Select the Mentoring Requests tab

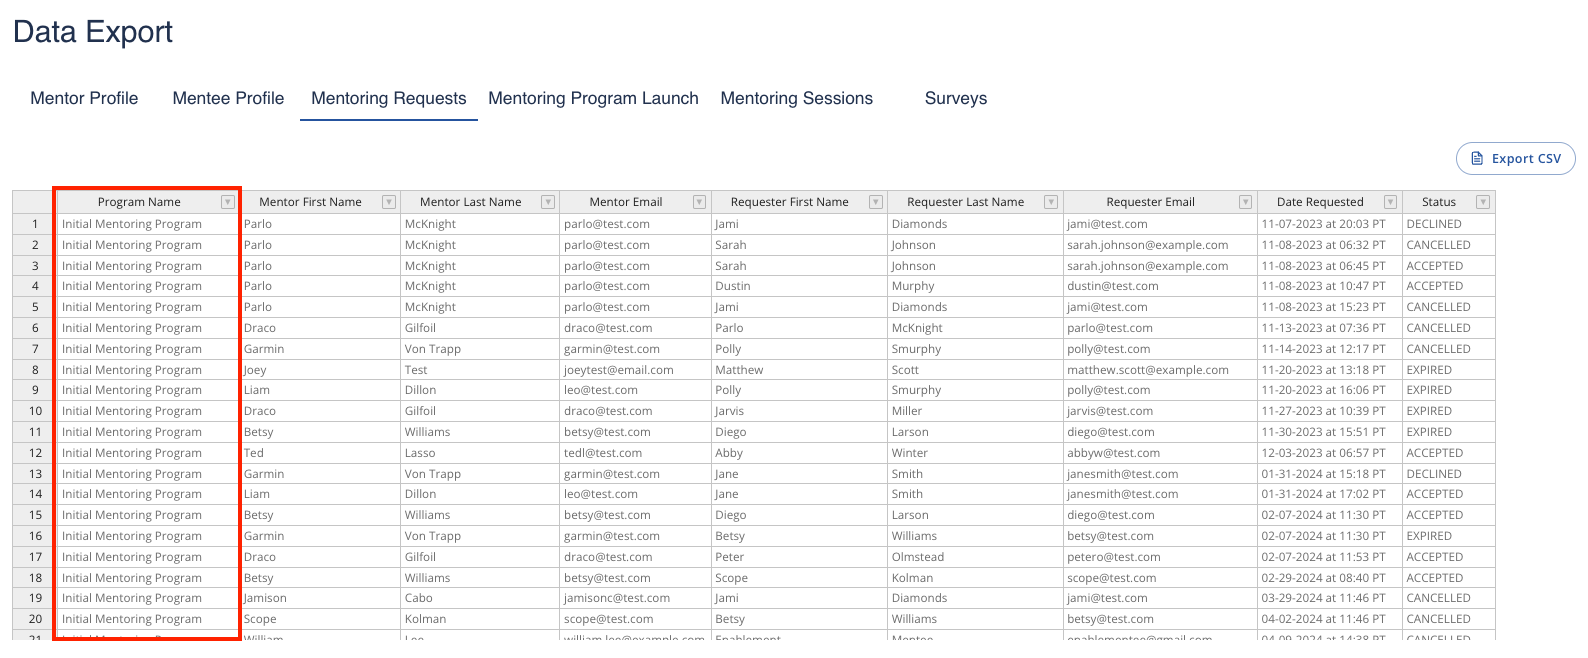coord(388,98)
